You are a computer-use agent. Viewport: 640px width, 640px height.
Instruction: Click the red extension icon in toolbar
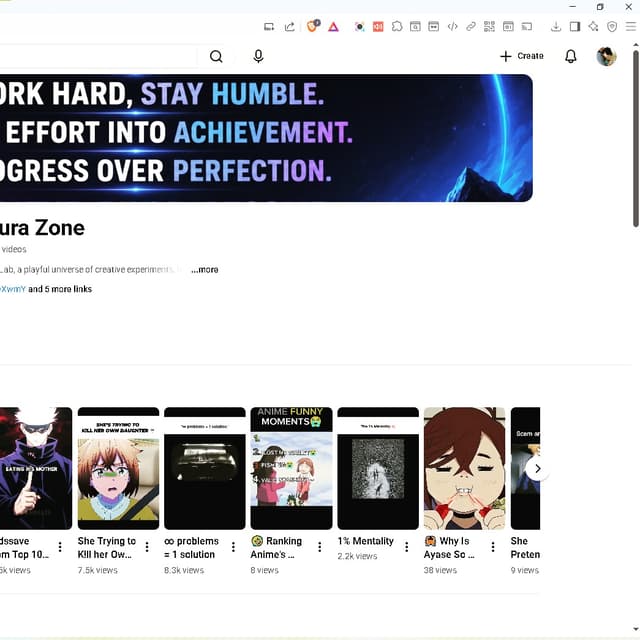tap(378, 27)
